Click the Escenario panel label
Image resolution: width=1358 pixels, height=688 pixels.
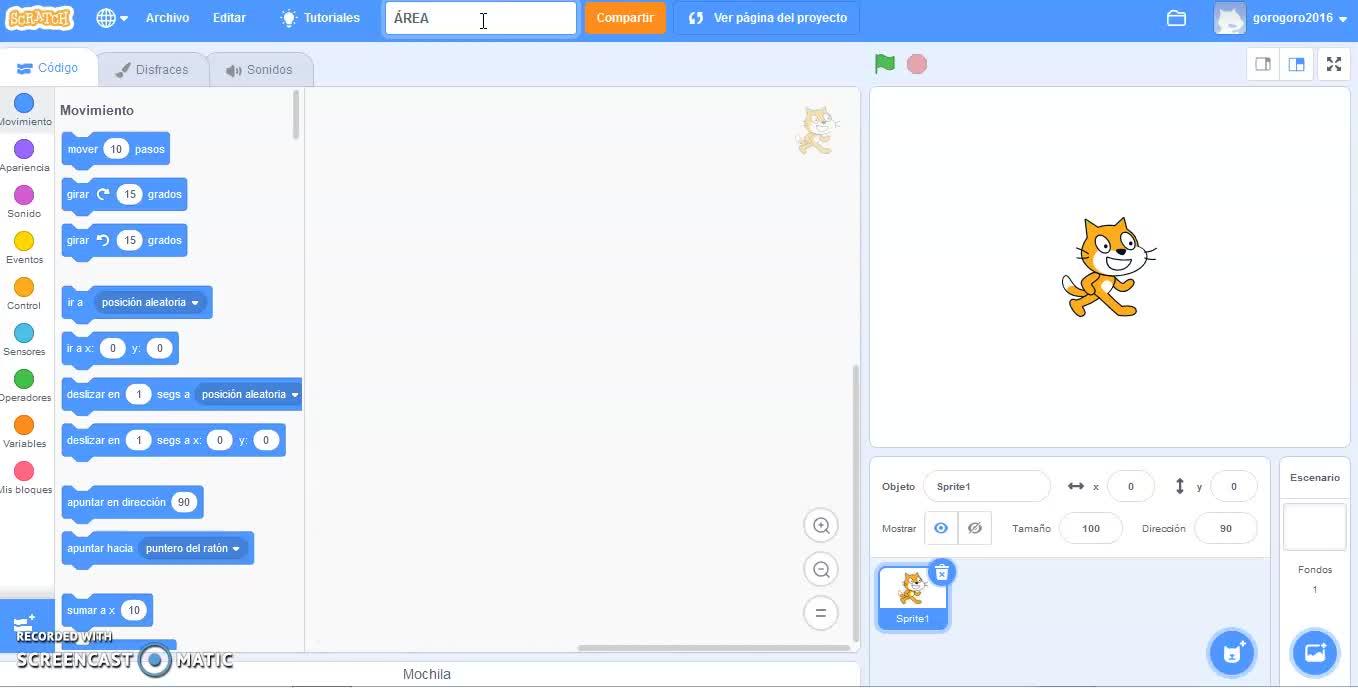(1314, 478)
